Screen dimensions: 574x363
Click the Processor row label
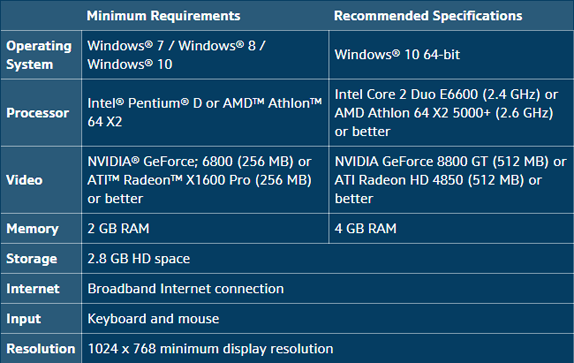coord(37,113)
